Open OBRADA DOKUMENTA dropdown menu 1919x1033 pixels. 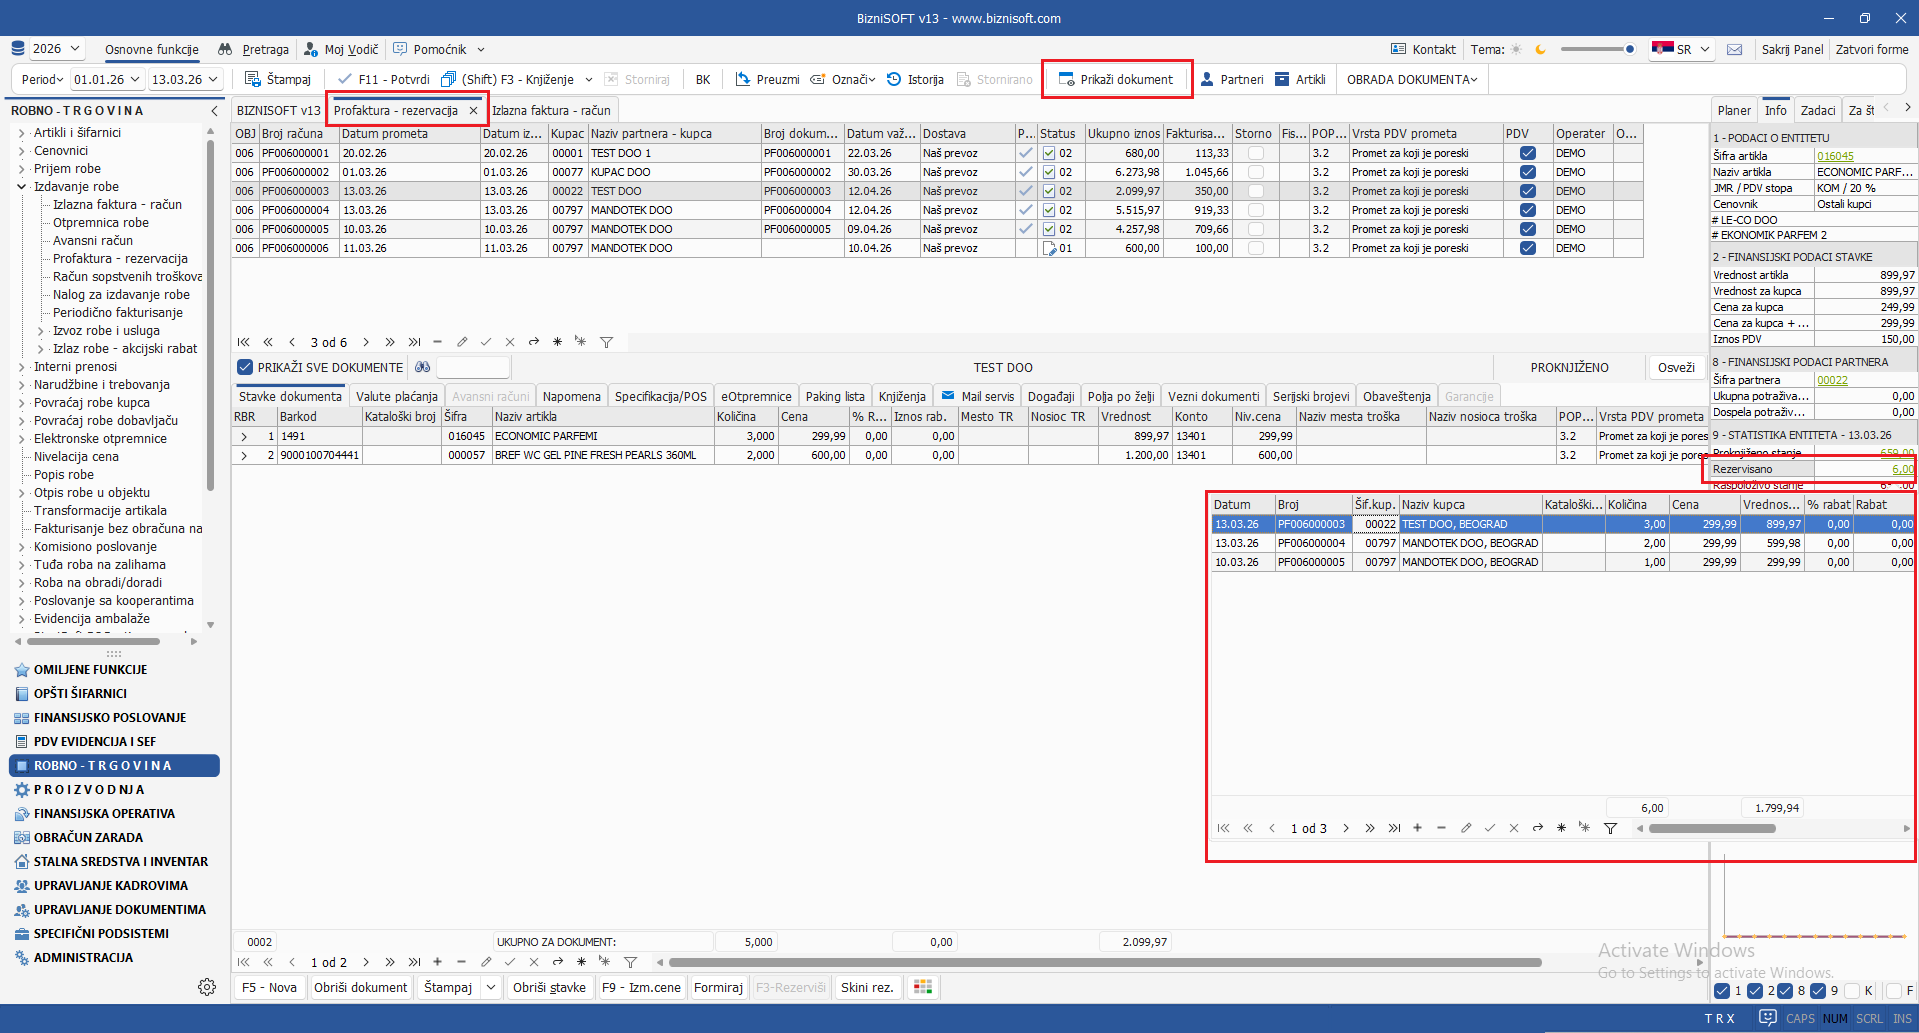pyautogui.click(x=1411, y=79)
